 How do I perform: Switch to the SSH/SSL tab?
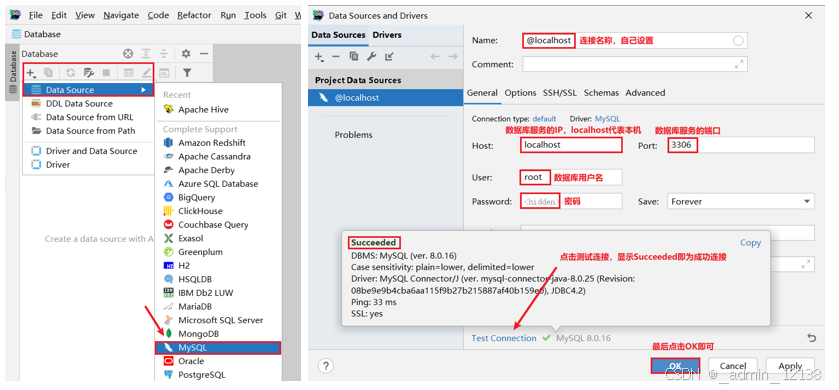(x=560, y=93)
